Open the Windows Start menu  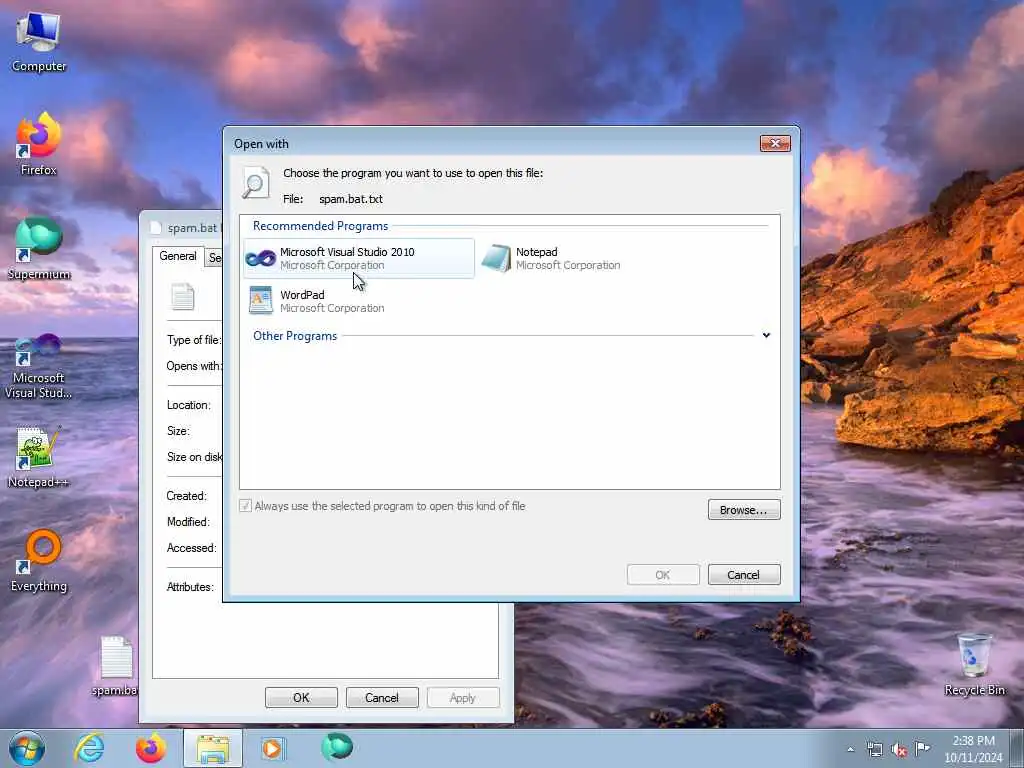27,748
